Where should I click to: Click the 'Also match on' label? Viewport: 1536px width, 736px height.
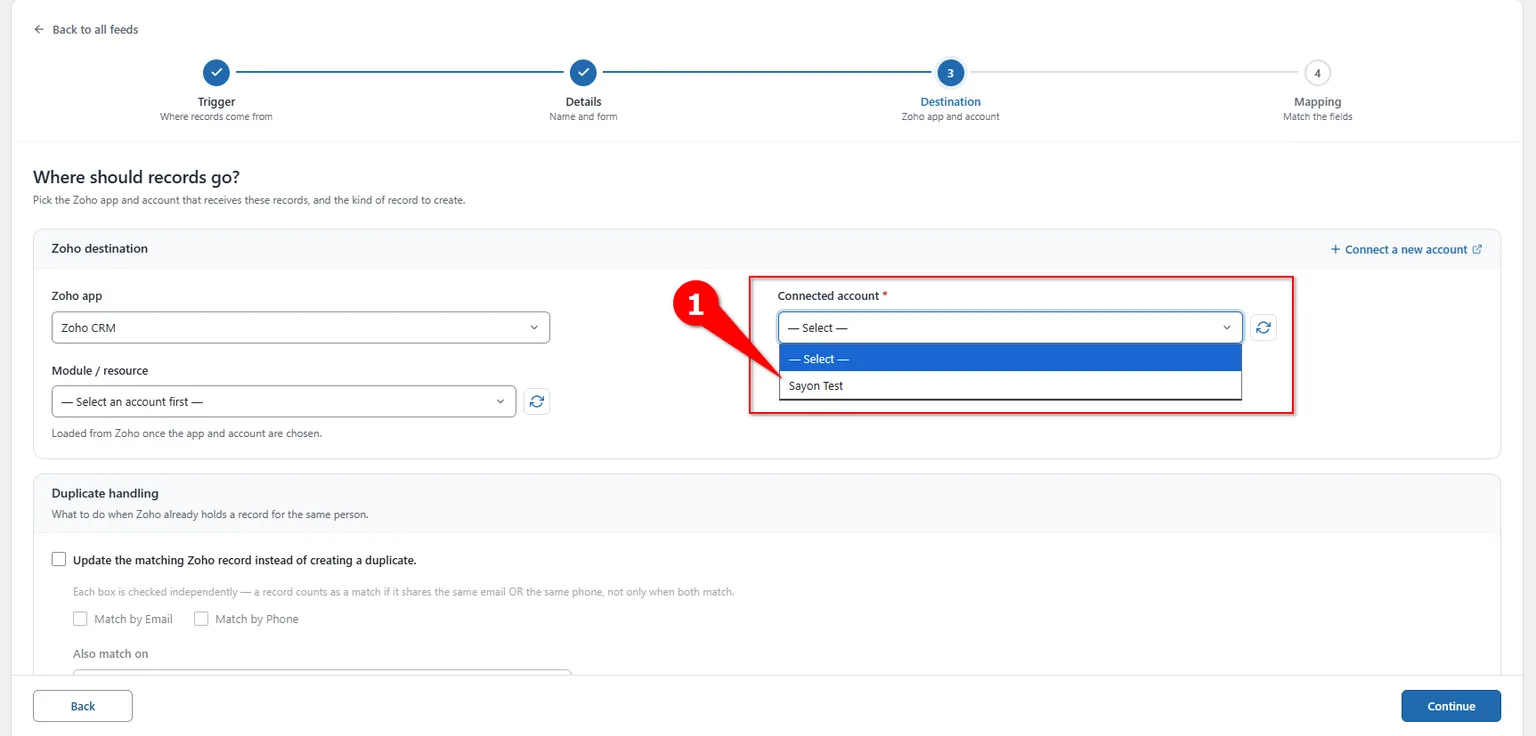coord(111,654)
